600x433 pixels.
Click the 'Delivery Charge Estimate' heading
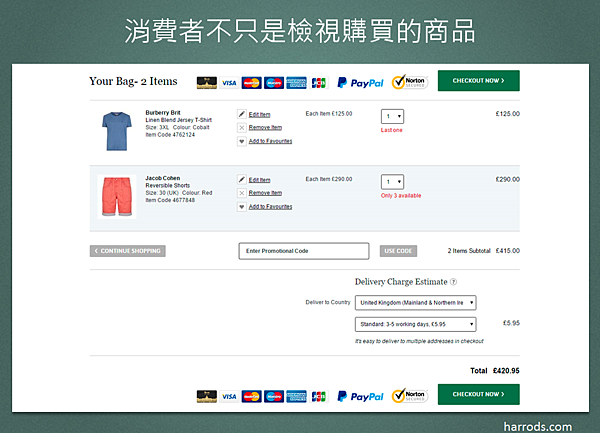401,282
